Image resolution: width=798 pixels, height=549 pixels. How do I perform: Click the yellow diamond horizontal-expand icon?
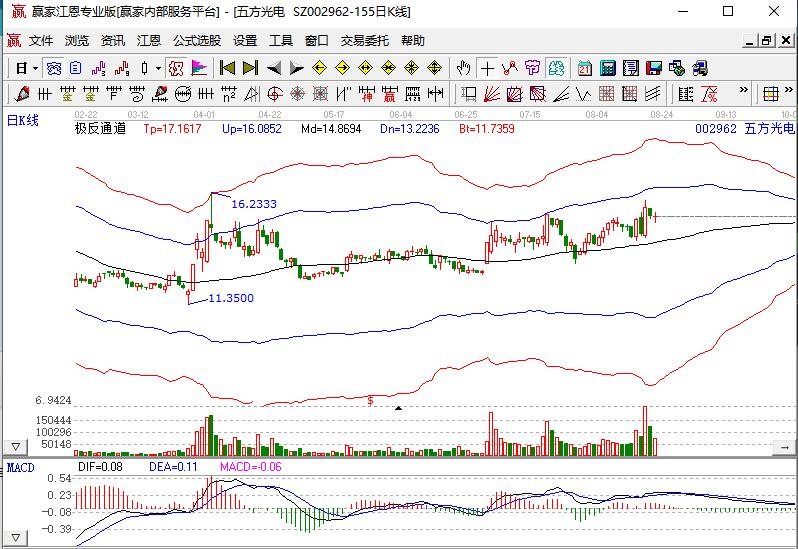pyautogui.click(x=365, y=68)
